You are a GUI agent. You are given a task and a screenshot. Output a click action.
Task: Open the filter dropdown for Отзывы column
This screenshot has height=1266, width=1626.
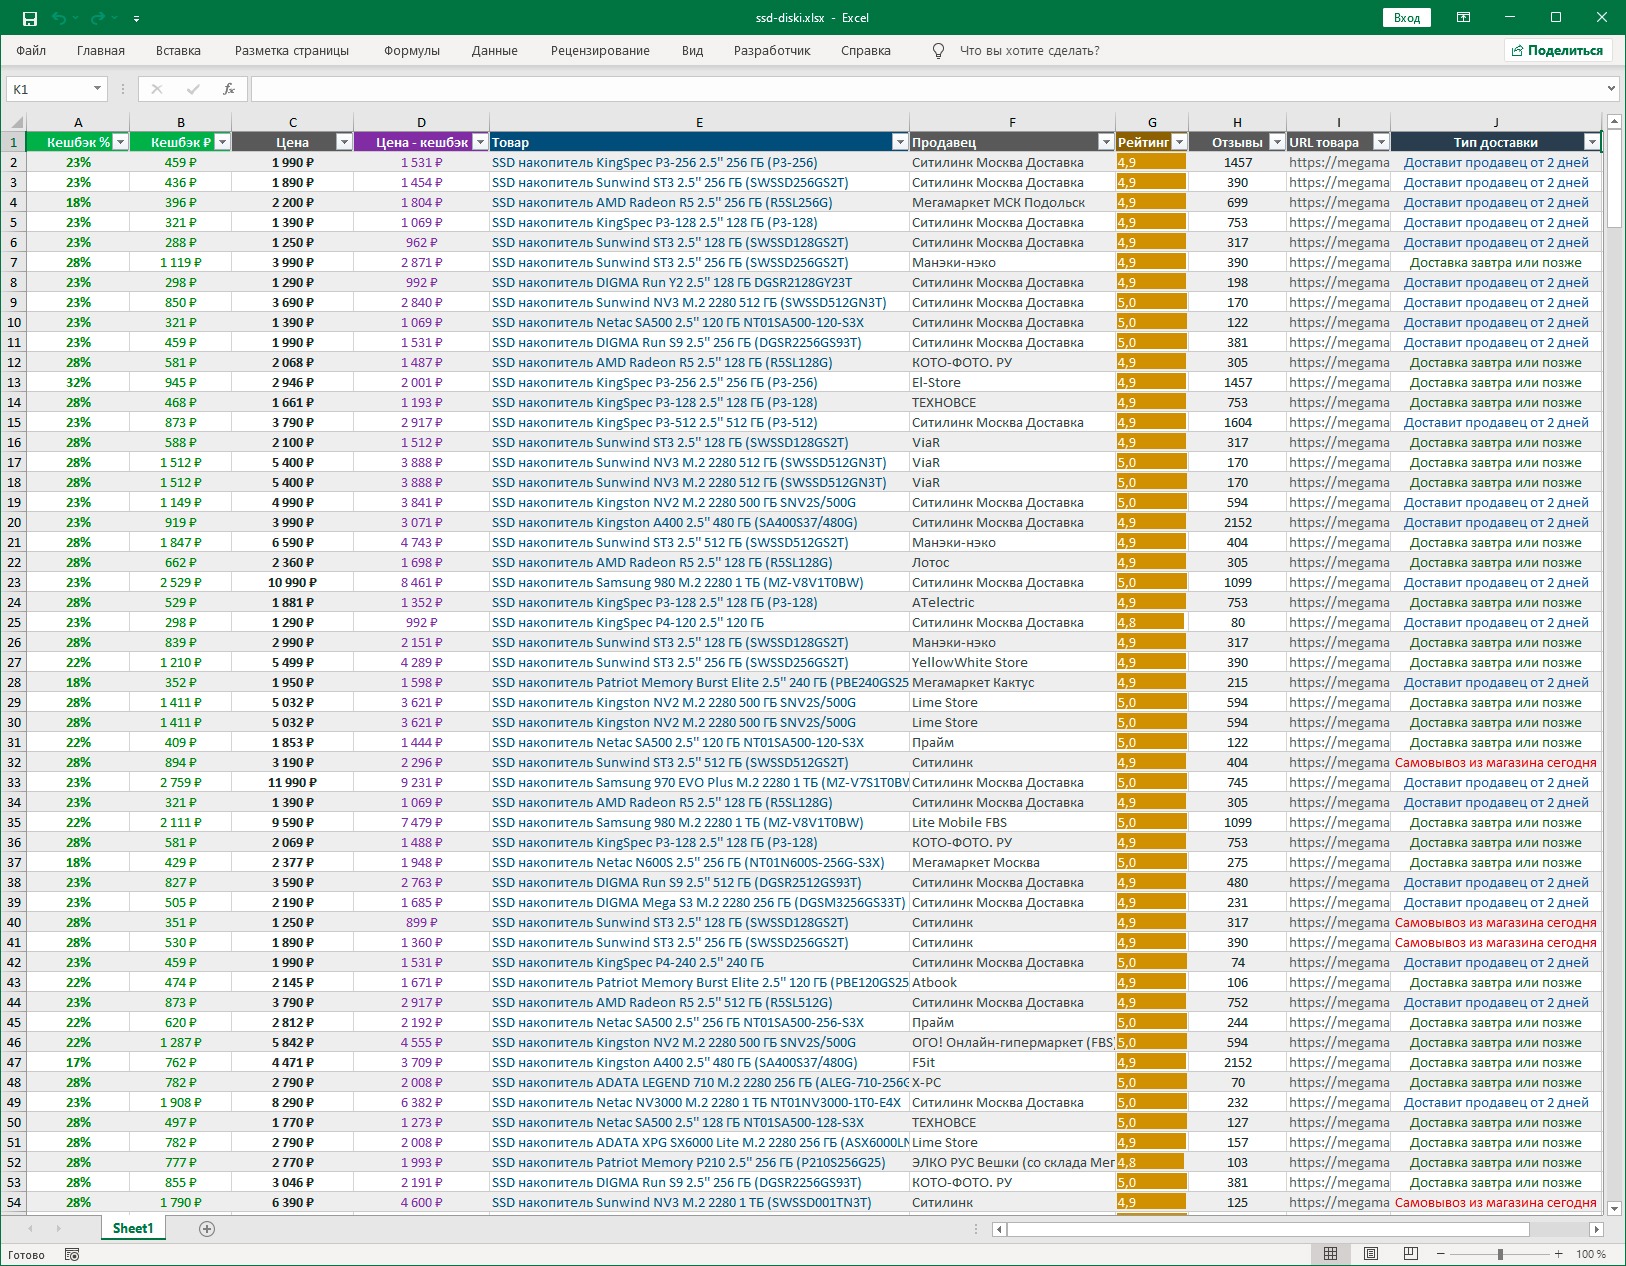tap(1276, 142)
